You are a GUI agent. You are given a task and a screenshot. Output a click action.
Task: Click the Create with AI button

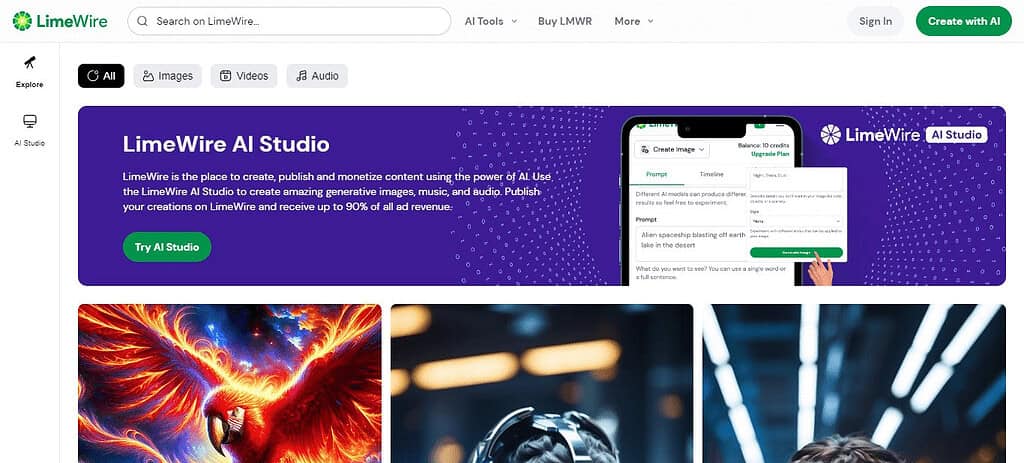point(964,21)
